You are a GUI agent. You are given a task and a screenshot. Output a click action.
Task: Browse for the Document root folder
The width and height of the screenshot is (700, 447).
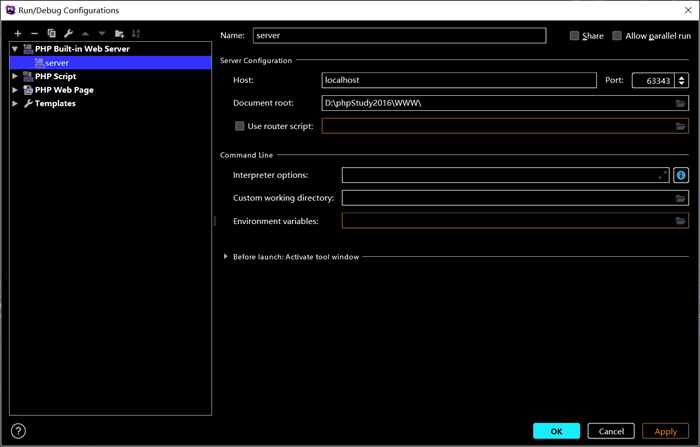click(680, 103)
